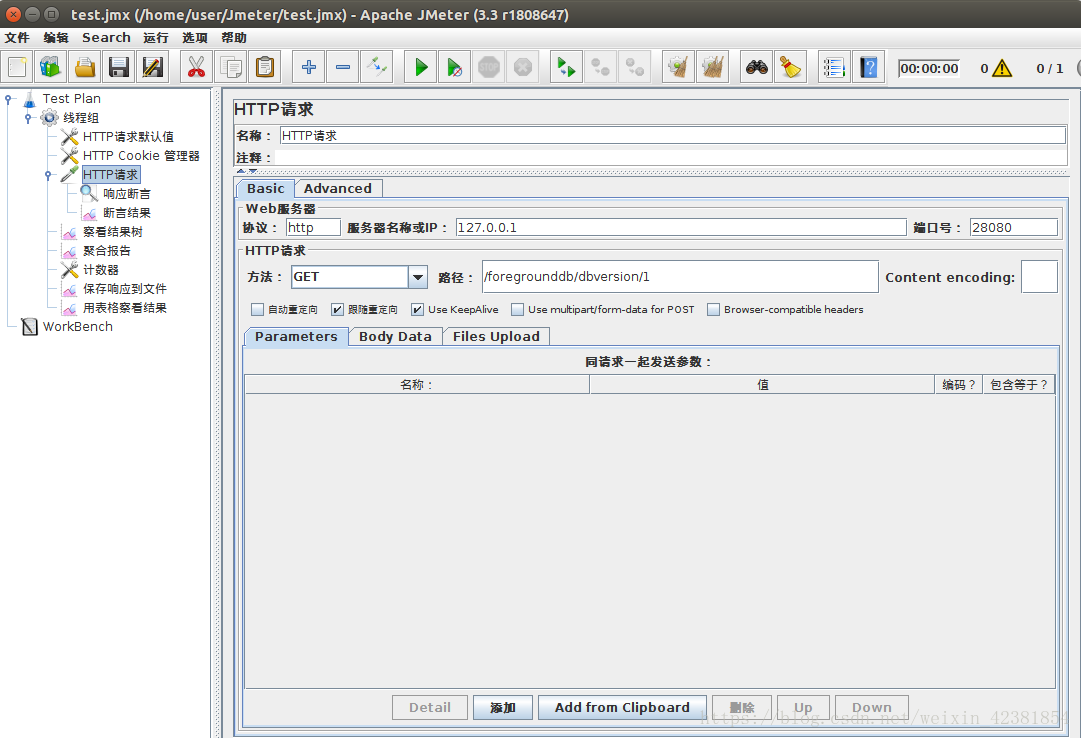
Task: Open the Templates icon in toolbar
Action: coord(51,68)
